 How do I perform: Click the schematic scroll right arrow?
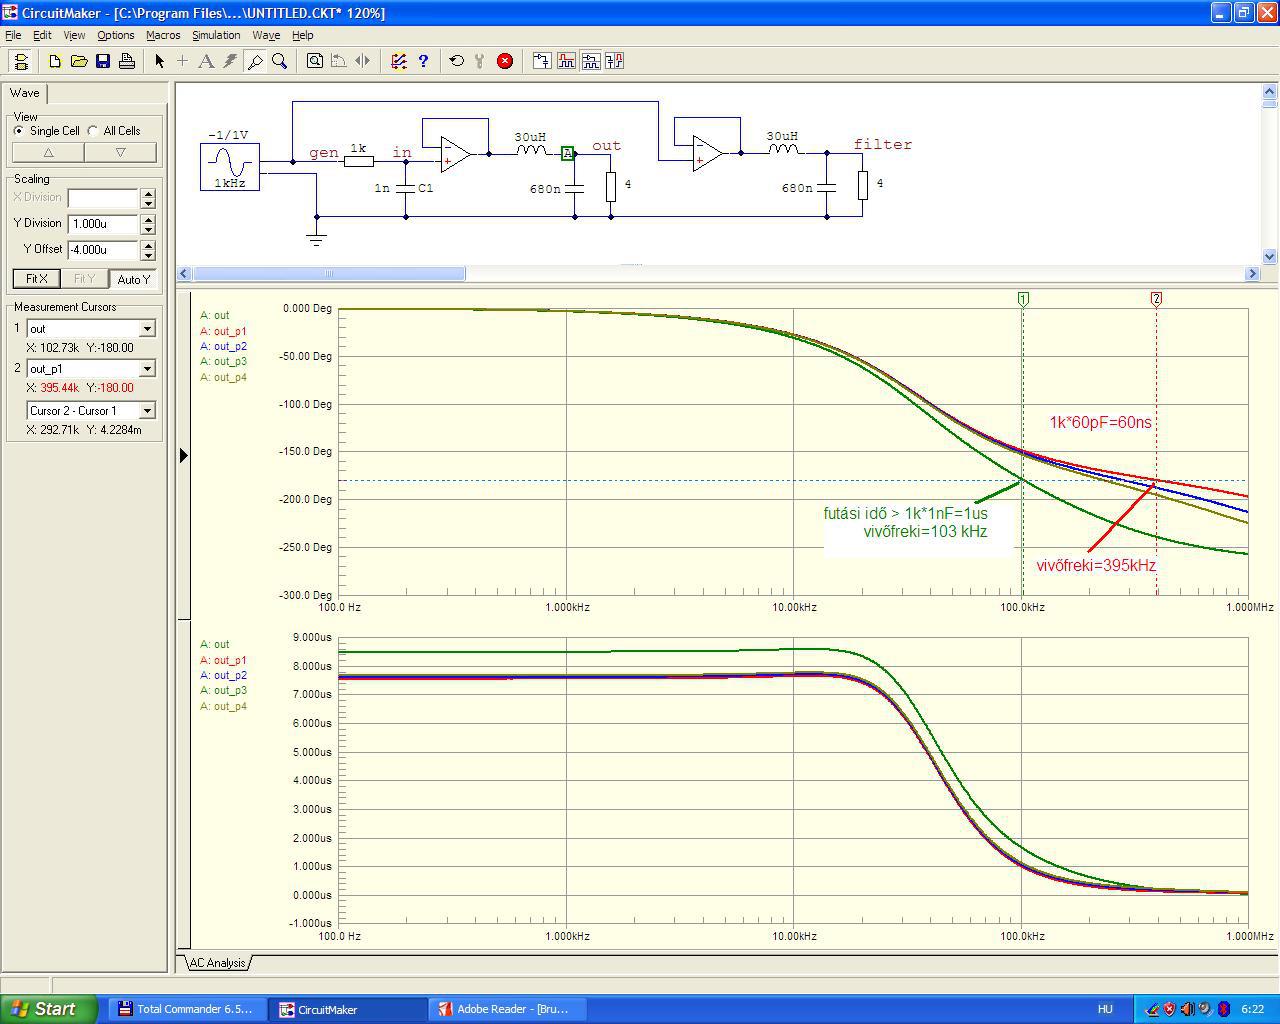[x=1252, y=273]
